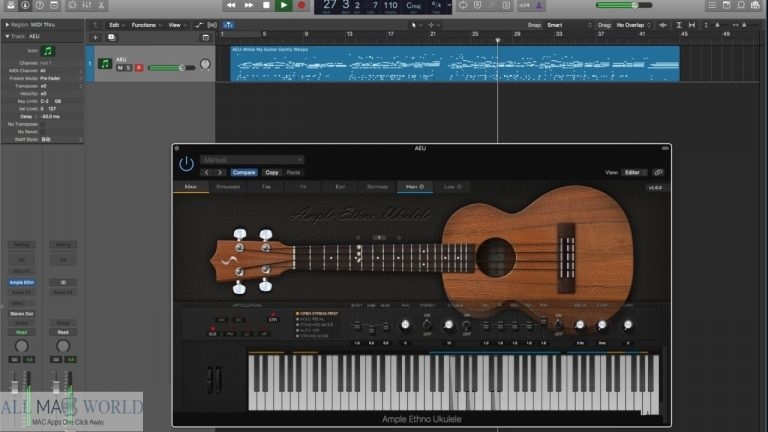Switch to the Tab tab
The height and width of the screenshot is (432, 768).
coord(266,187)
